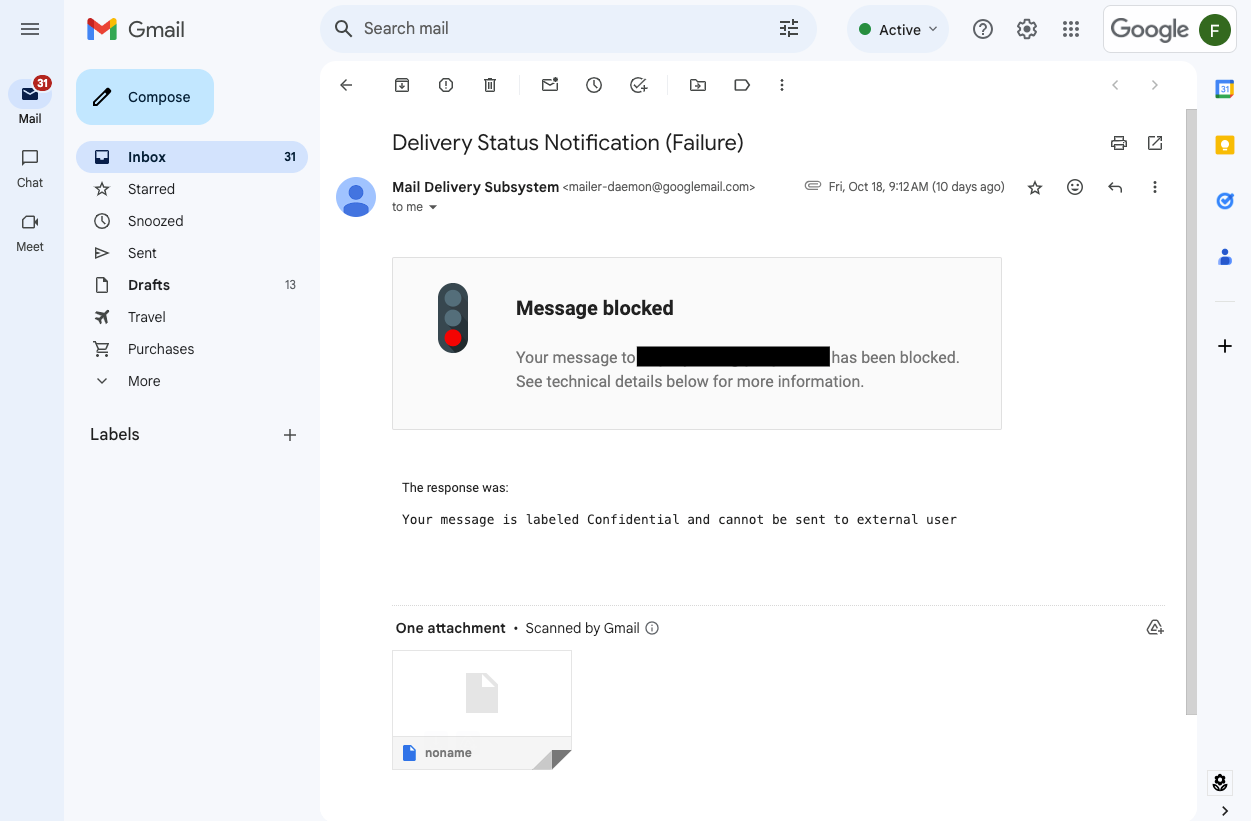Open the message More options menu
Image resolution: width=1251 pixels, height=821 pixels.
(1155, 187)
